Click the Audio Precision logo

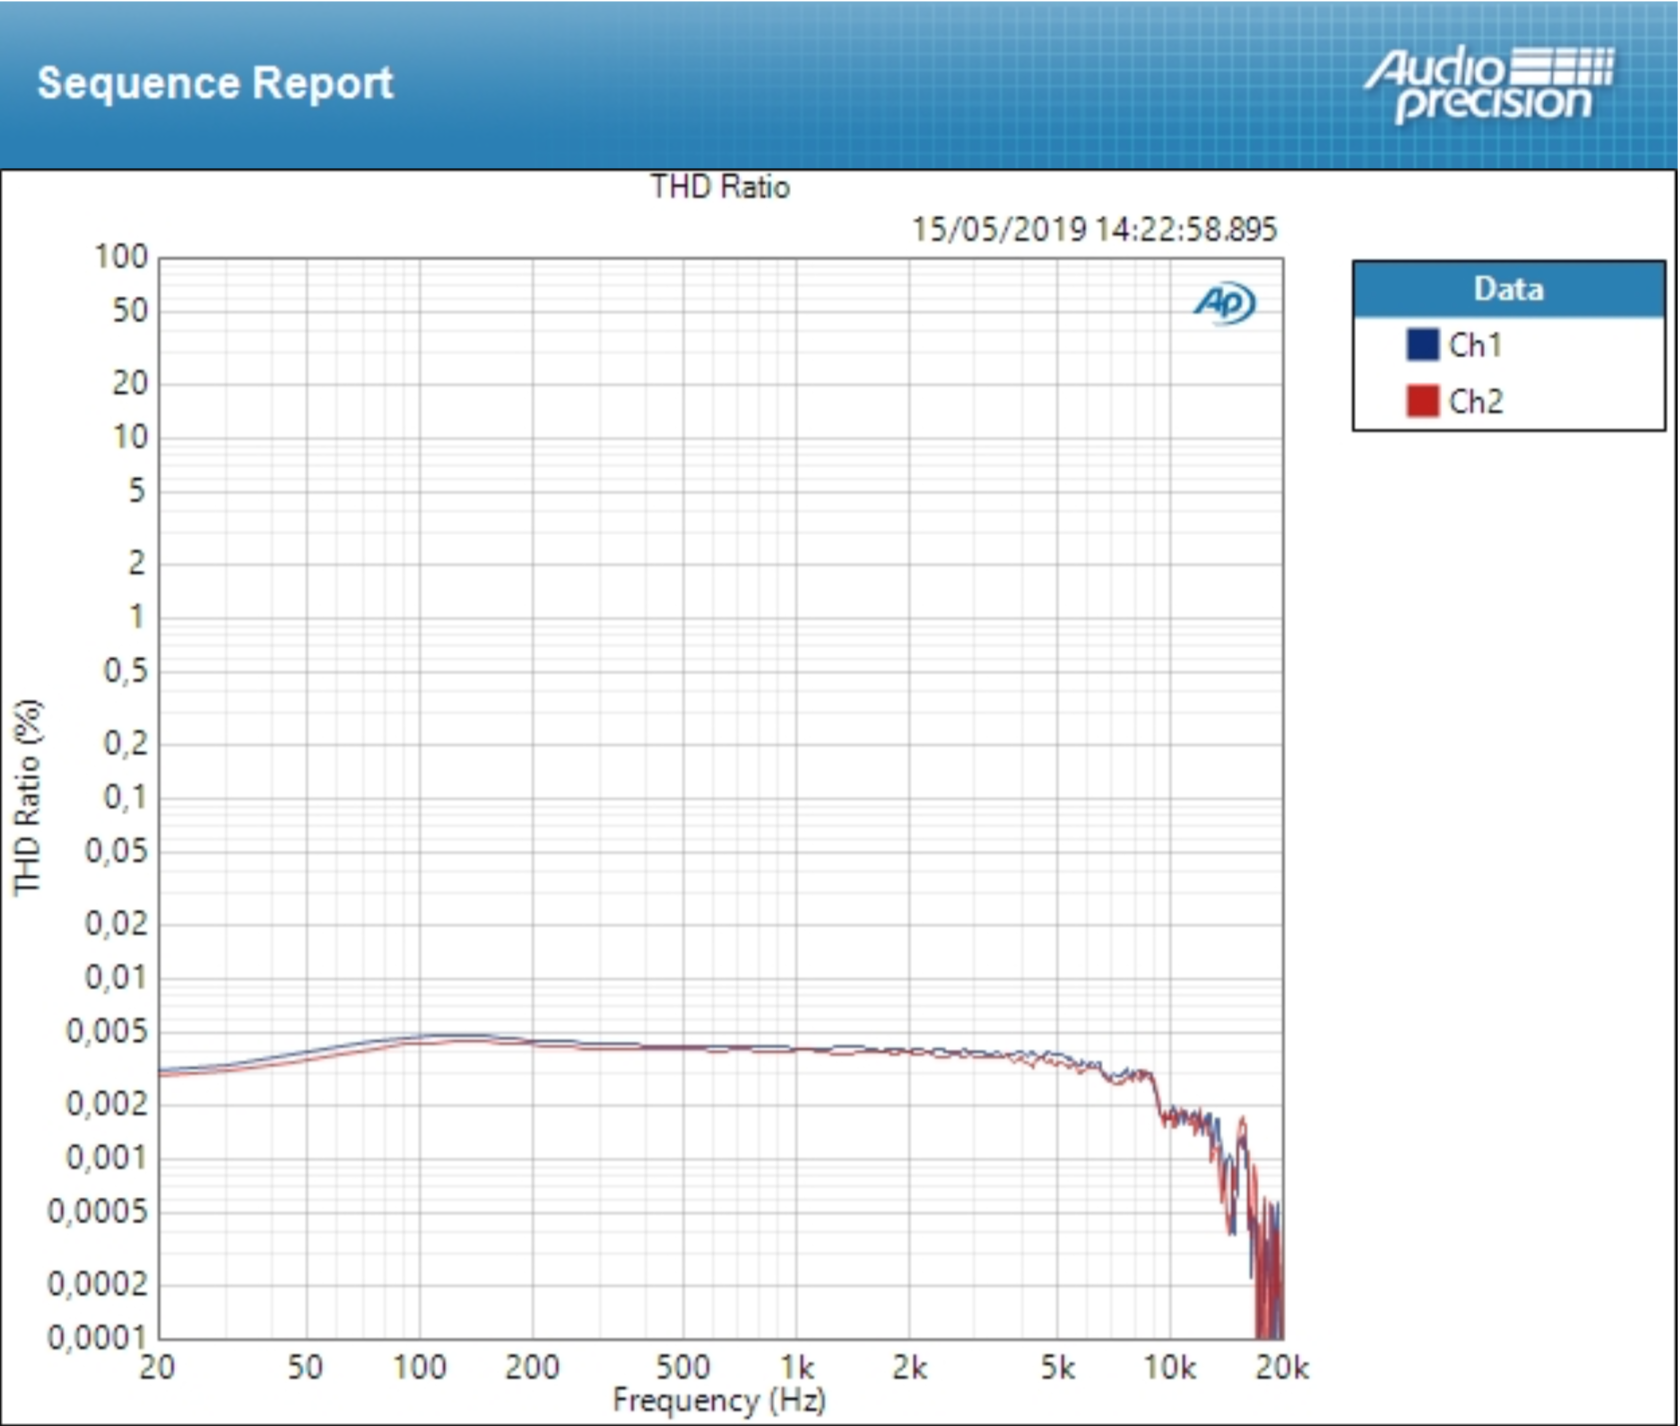coord(1490,85)
